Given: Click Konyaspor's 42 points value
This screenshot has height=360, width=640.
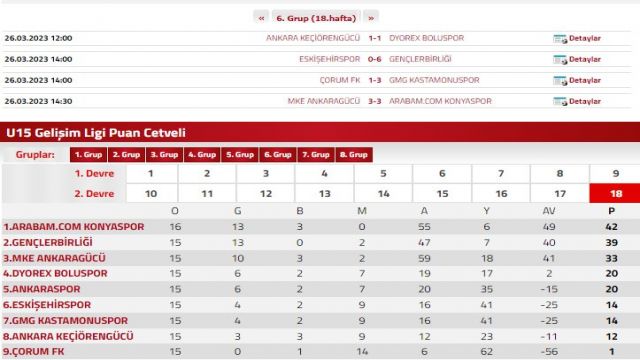Looking at the screenshot, I should click(x=611, y=227).
